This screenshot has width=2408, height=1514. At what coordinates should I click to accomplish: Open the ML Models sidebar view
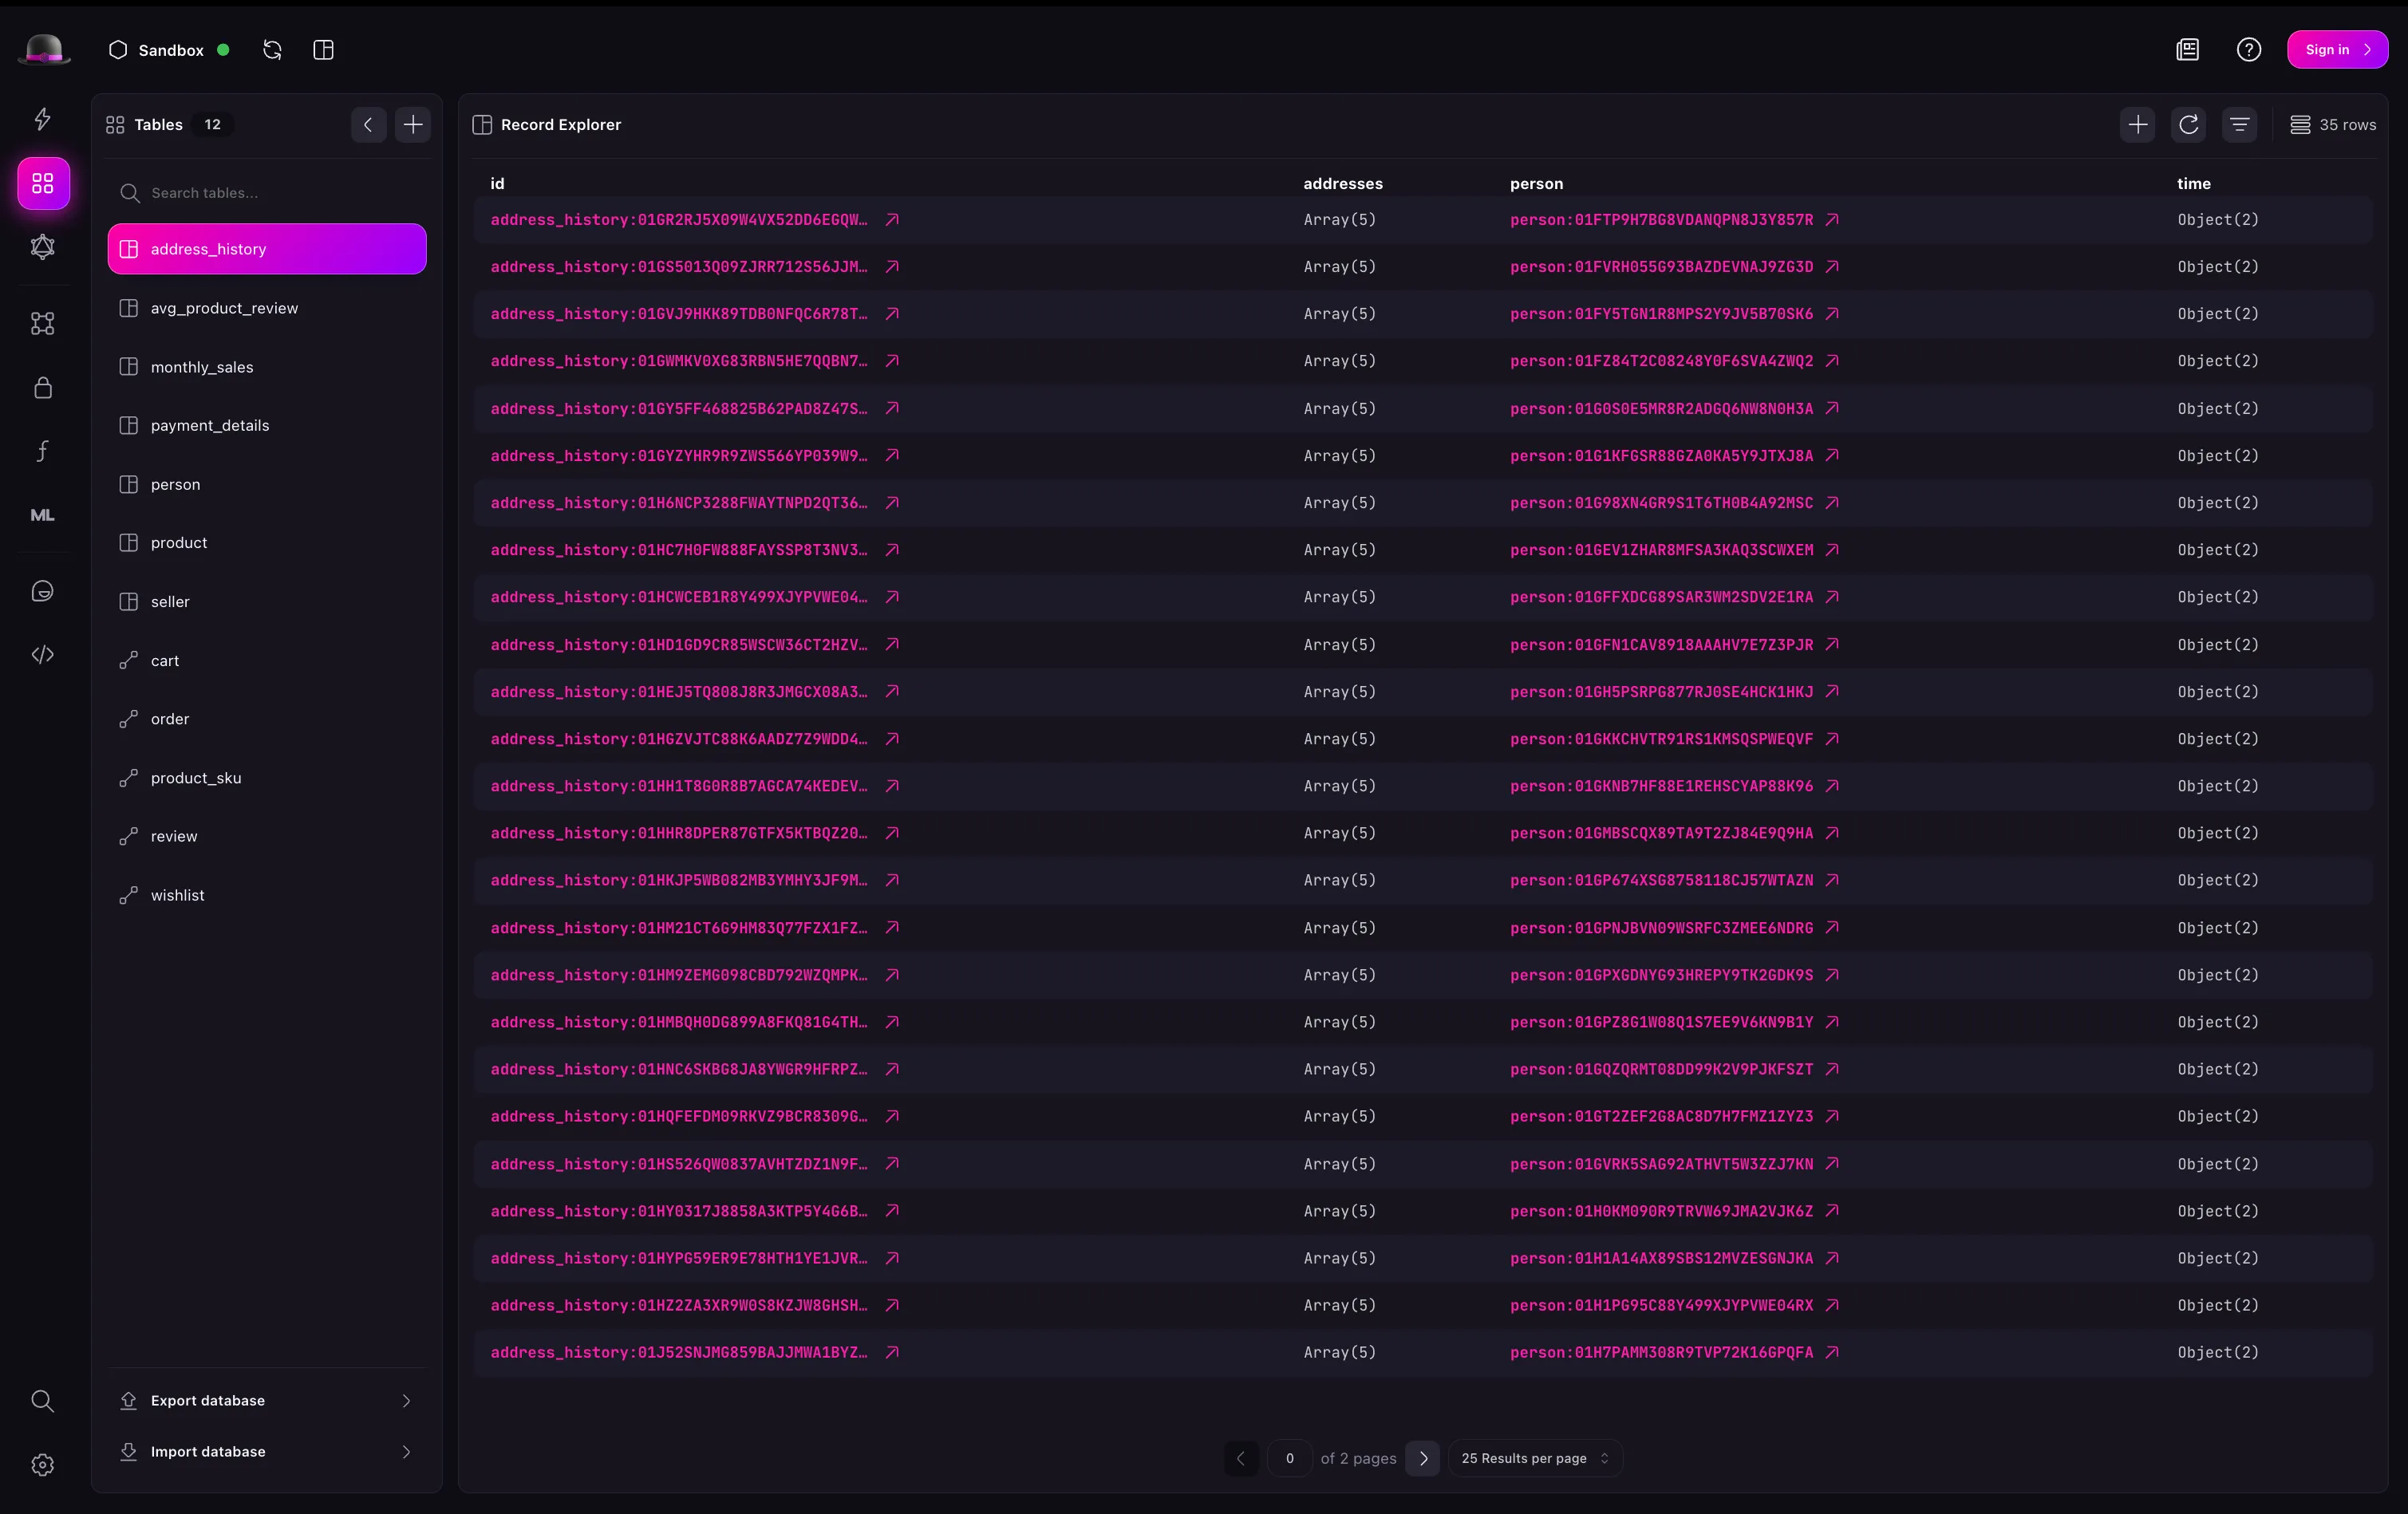pyautogui.click(x=42, y=515)
